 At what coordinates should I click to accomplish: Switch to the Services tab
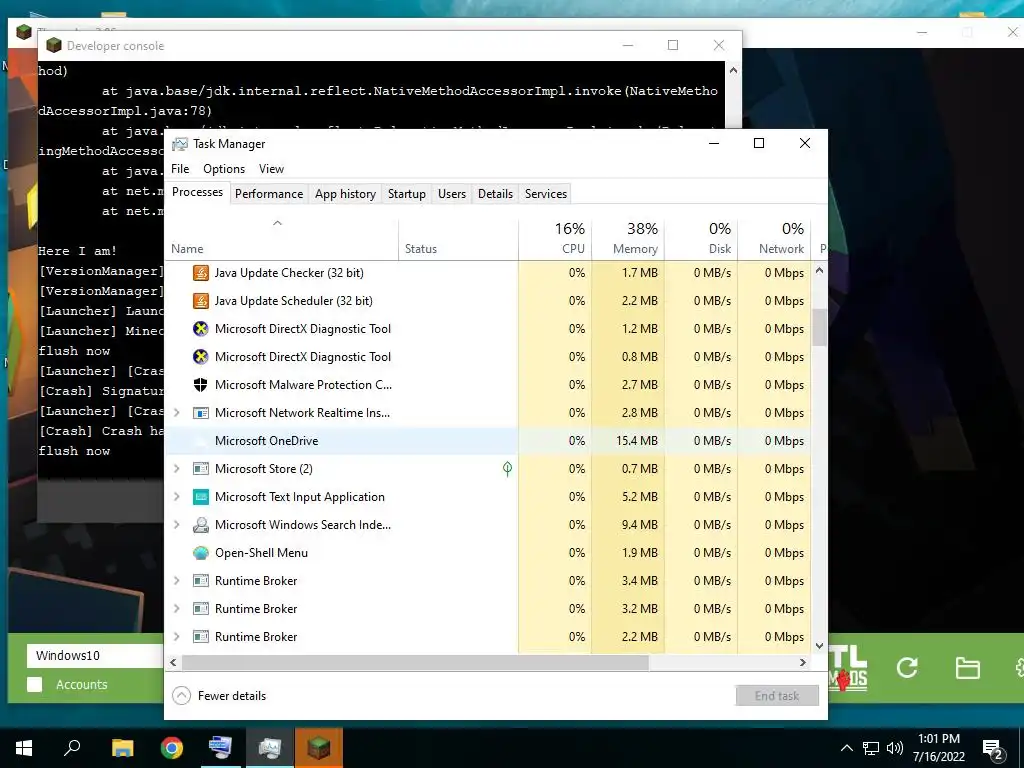[x=546, y=194]
